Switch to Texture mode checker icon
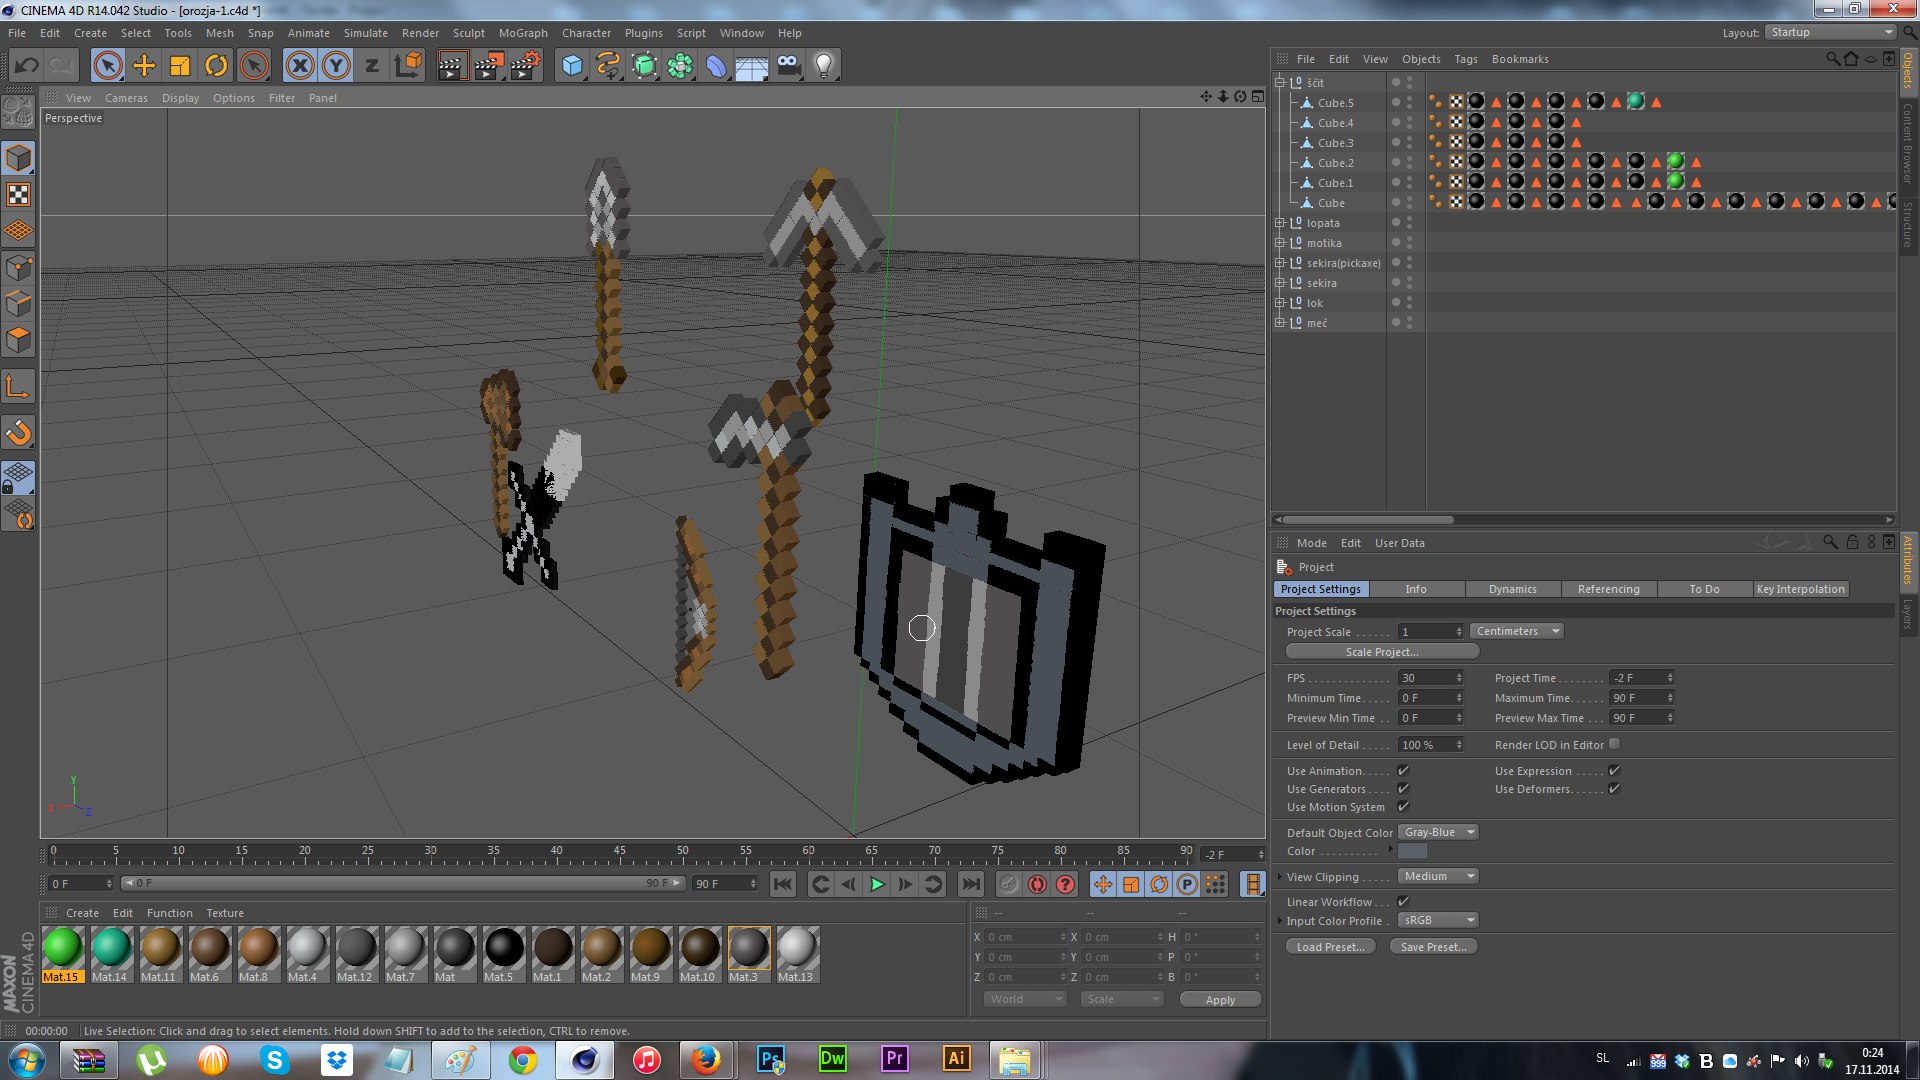 coord(18,194)
